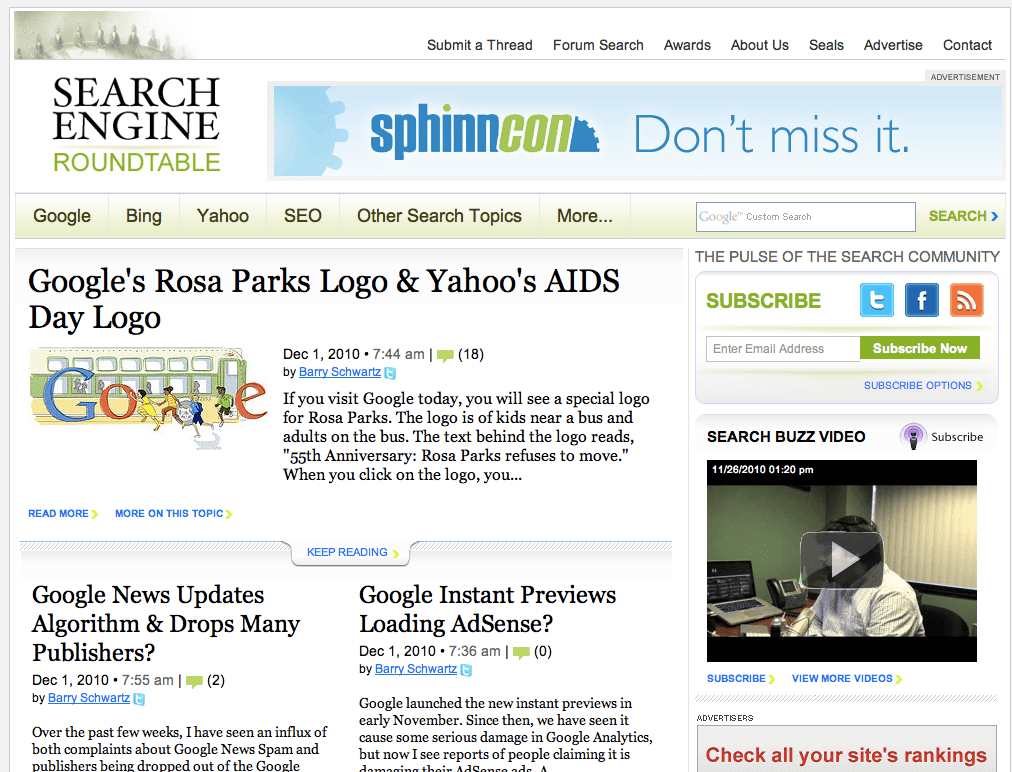Open Seals in top menu

pos(826,45)
